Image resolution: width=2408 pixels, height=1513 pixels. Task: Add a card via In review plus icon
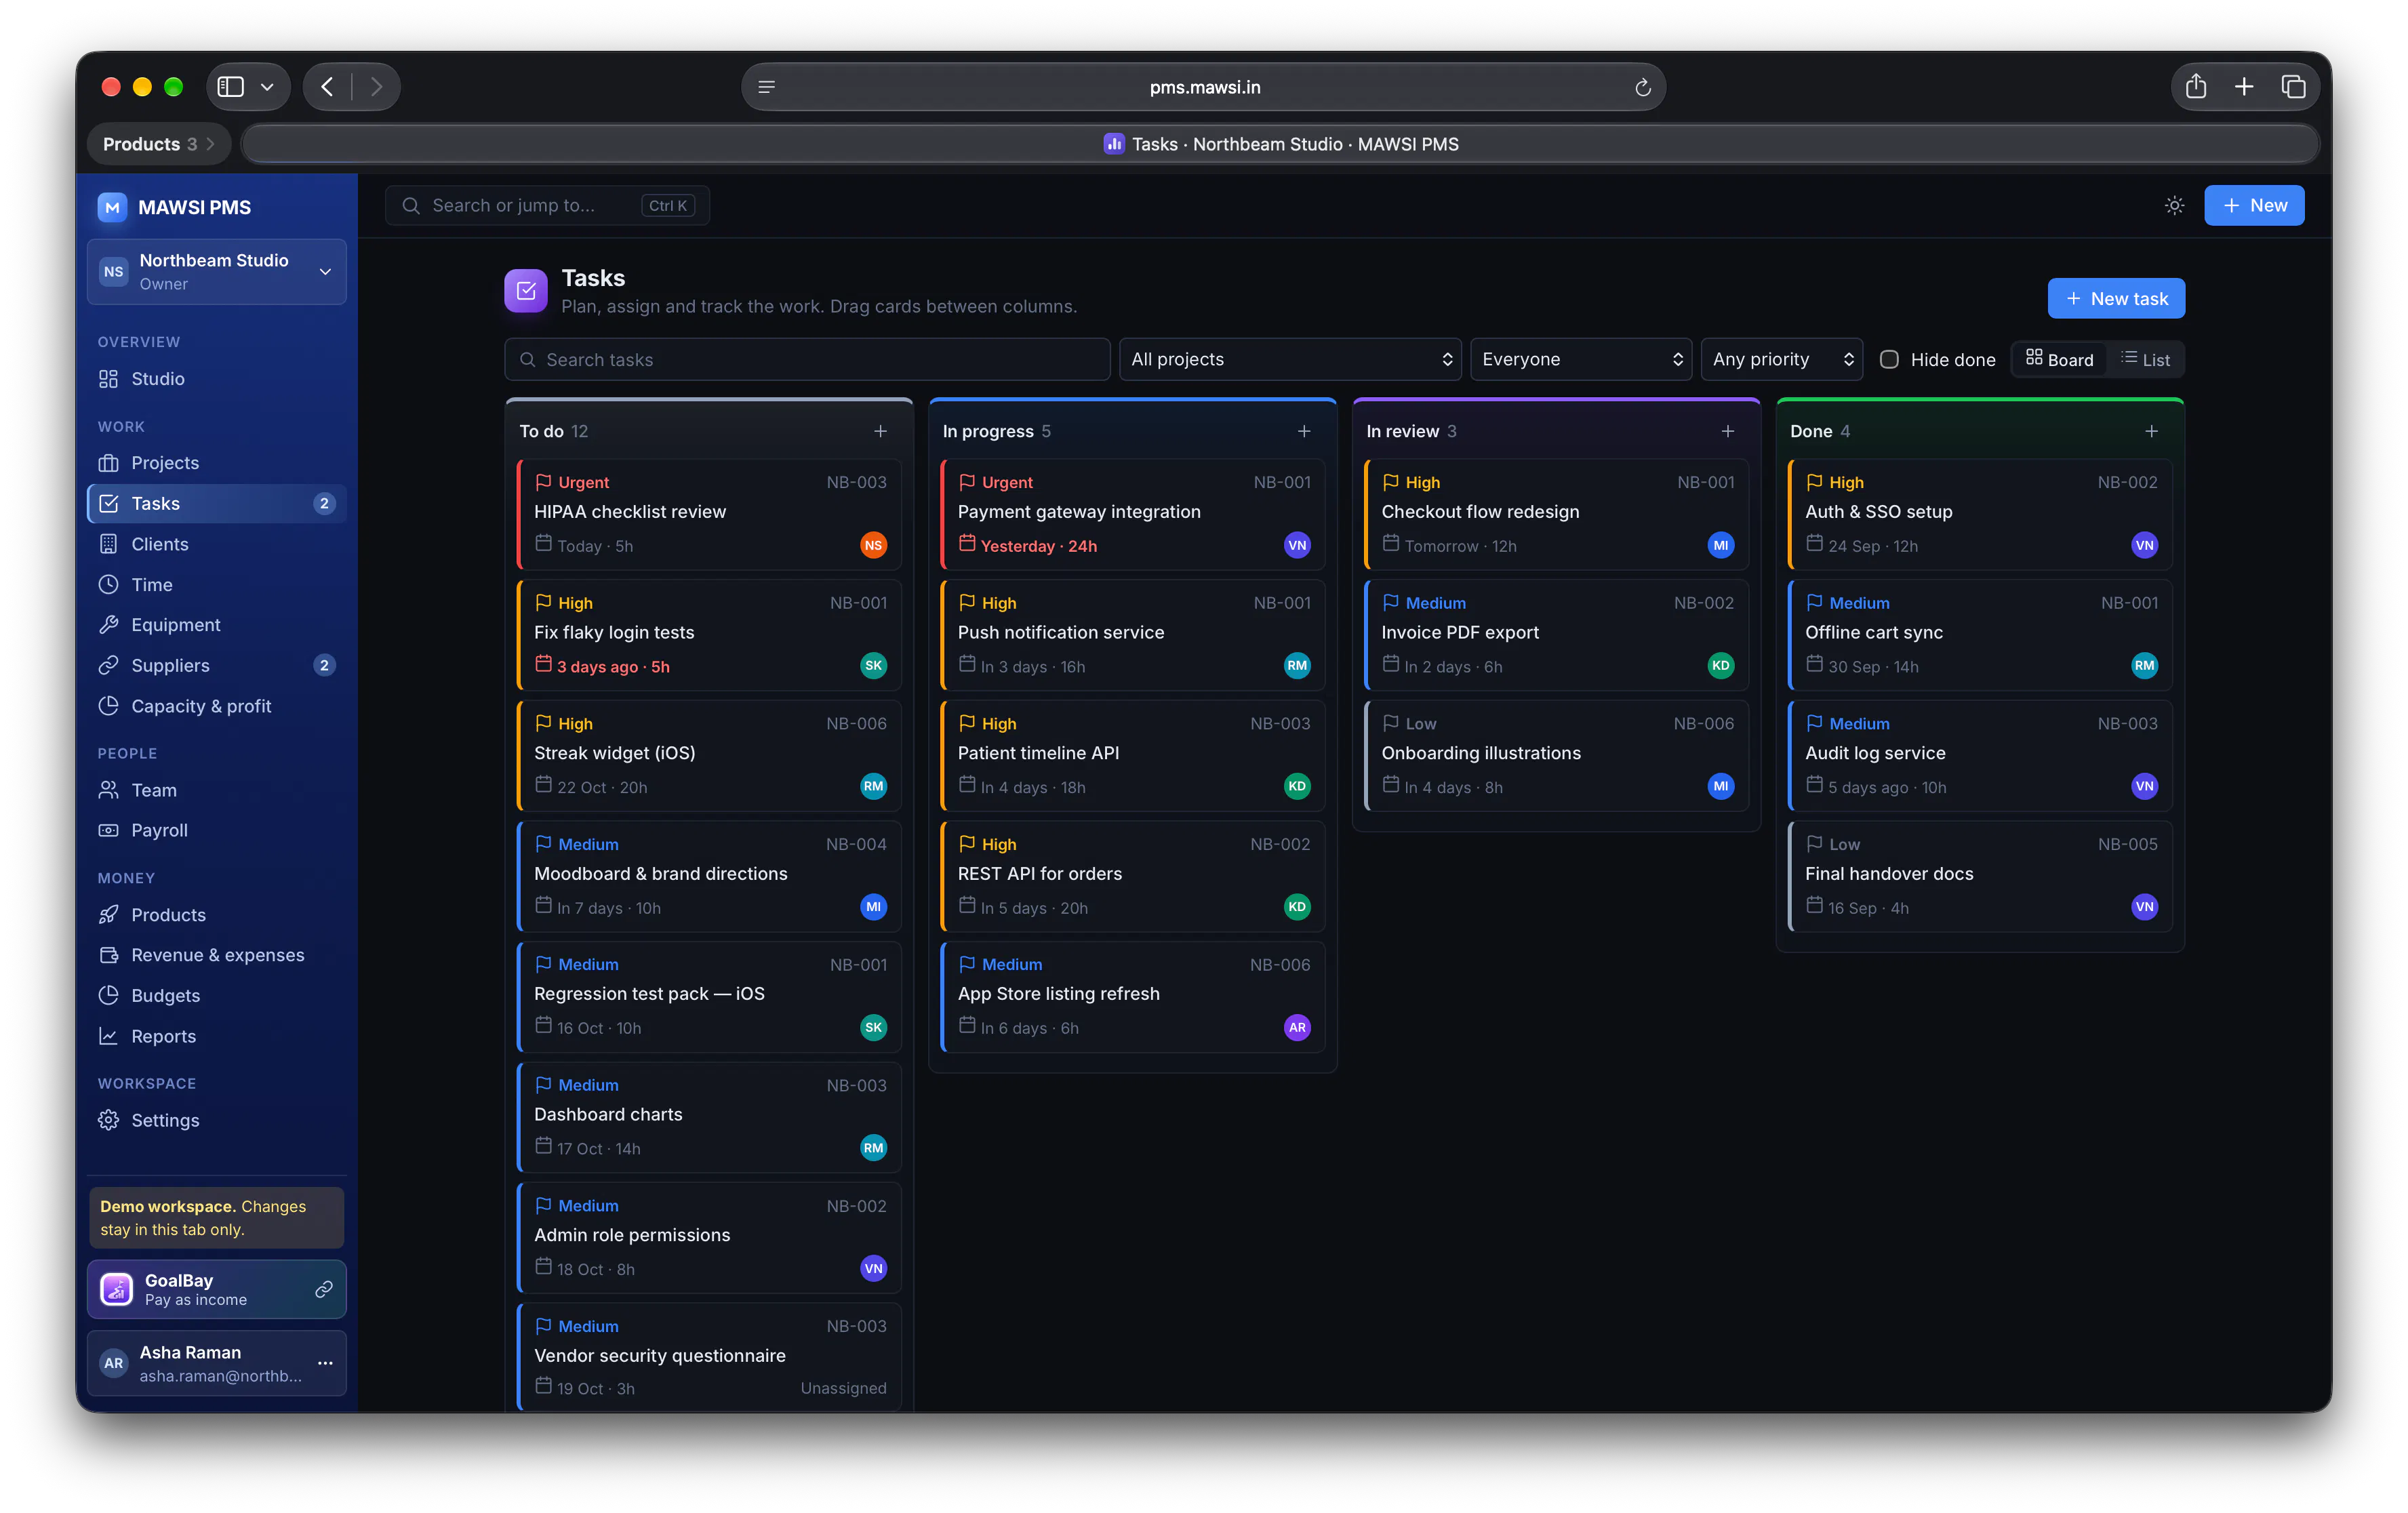point(1727,431)
